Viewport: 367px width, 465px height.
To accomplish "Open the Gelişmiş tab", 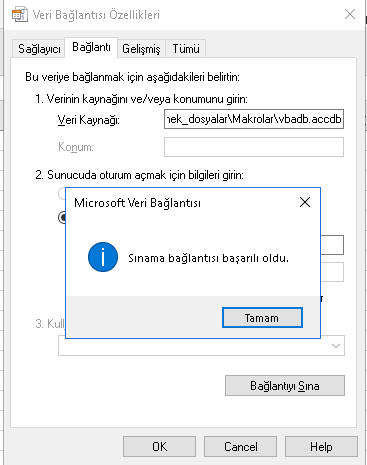I will (141, 49).
